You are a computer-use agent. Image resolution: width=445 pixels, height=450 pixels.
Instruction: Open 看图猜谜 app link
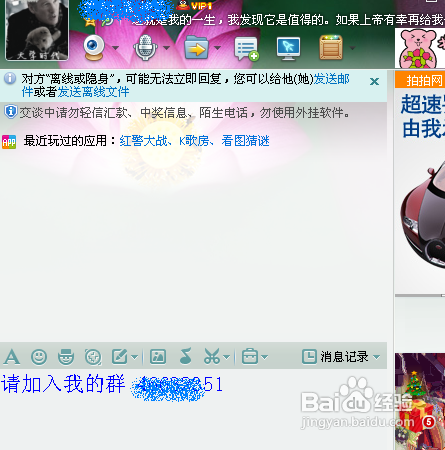(245, 141)
